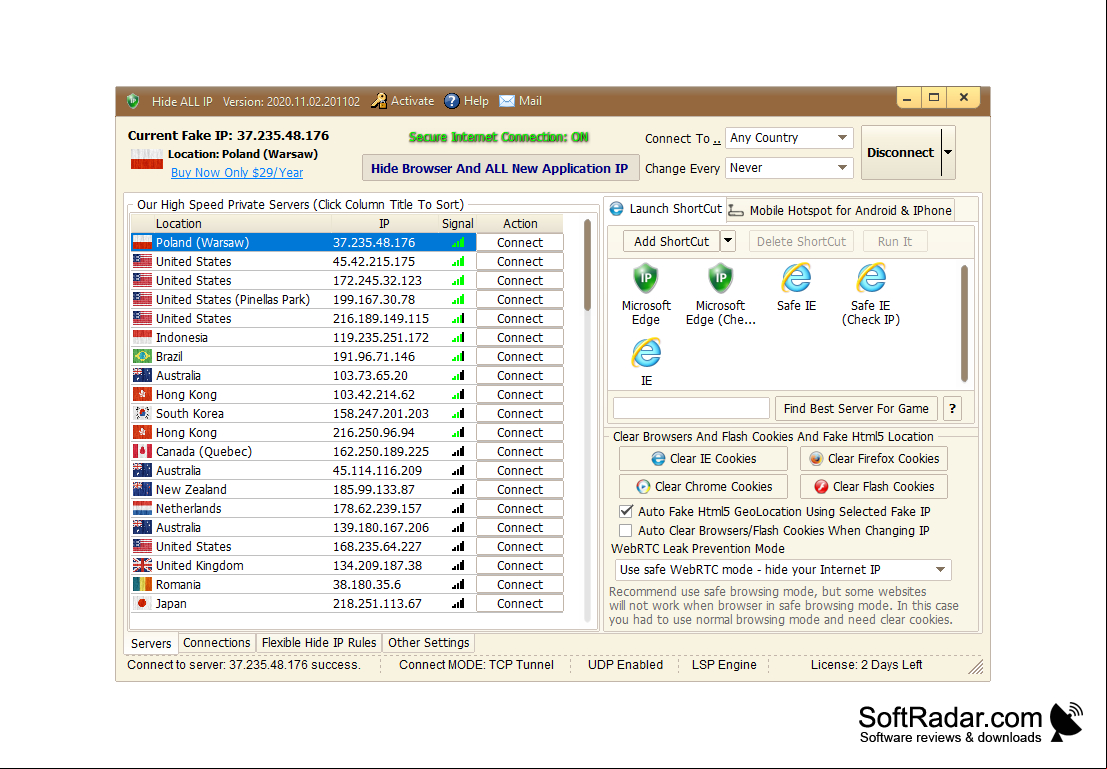Enable Auto Clear Browsers/Flash Cookies checkbox
The width and height of the screenshot is (1107, 769).
click(x=626, y=530)
